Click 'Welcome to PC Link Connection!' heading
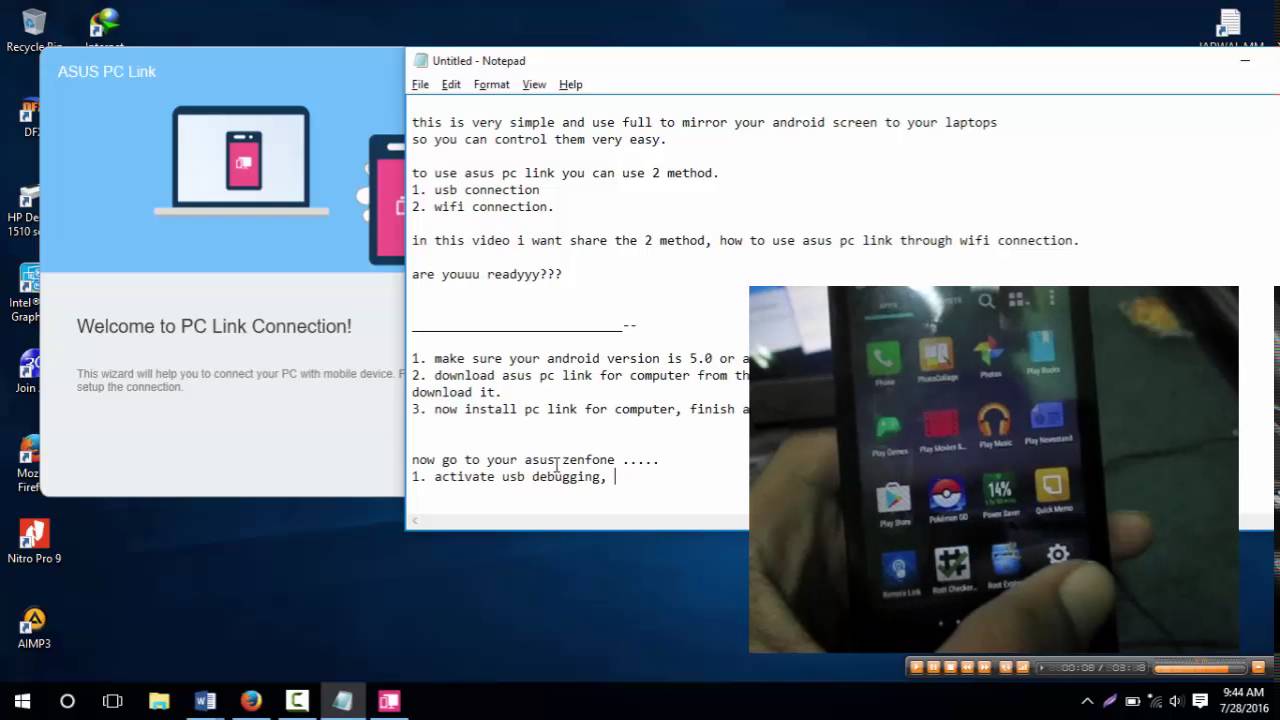 [x=214, y=326]
